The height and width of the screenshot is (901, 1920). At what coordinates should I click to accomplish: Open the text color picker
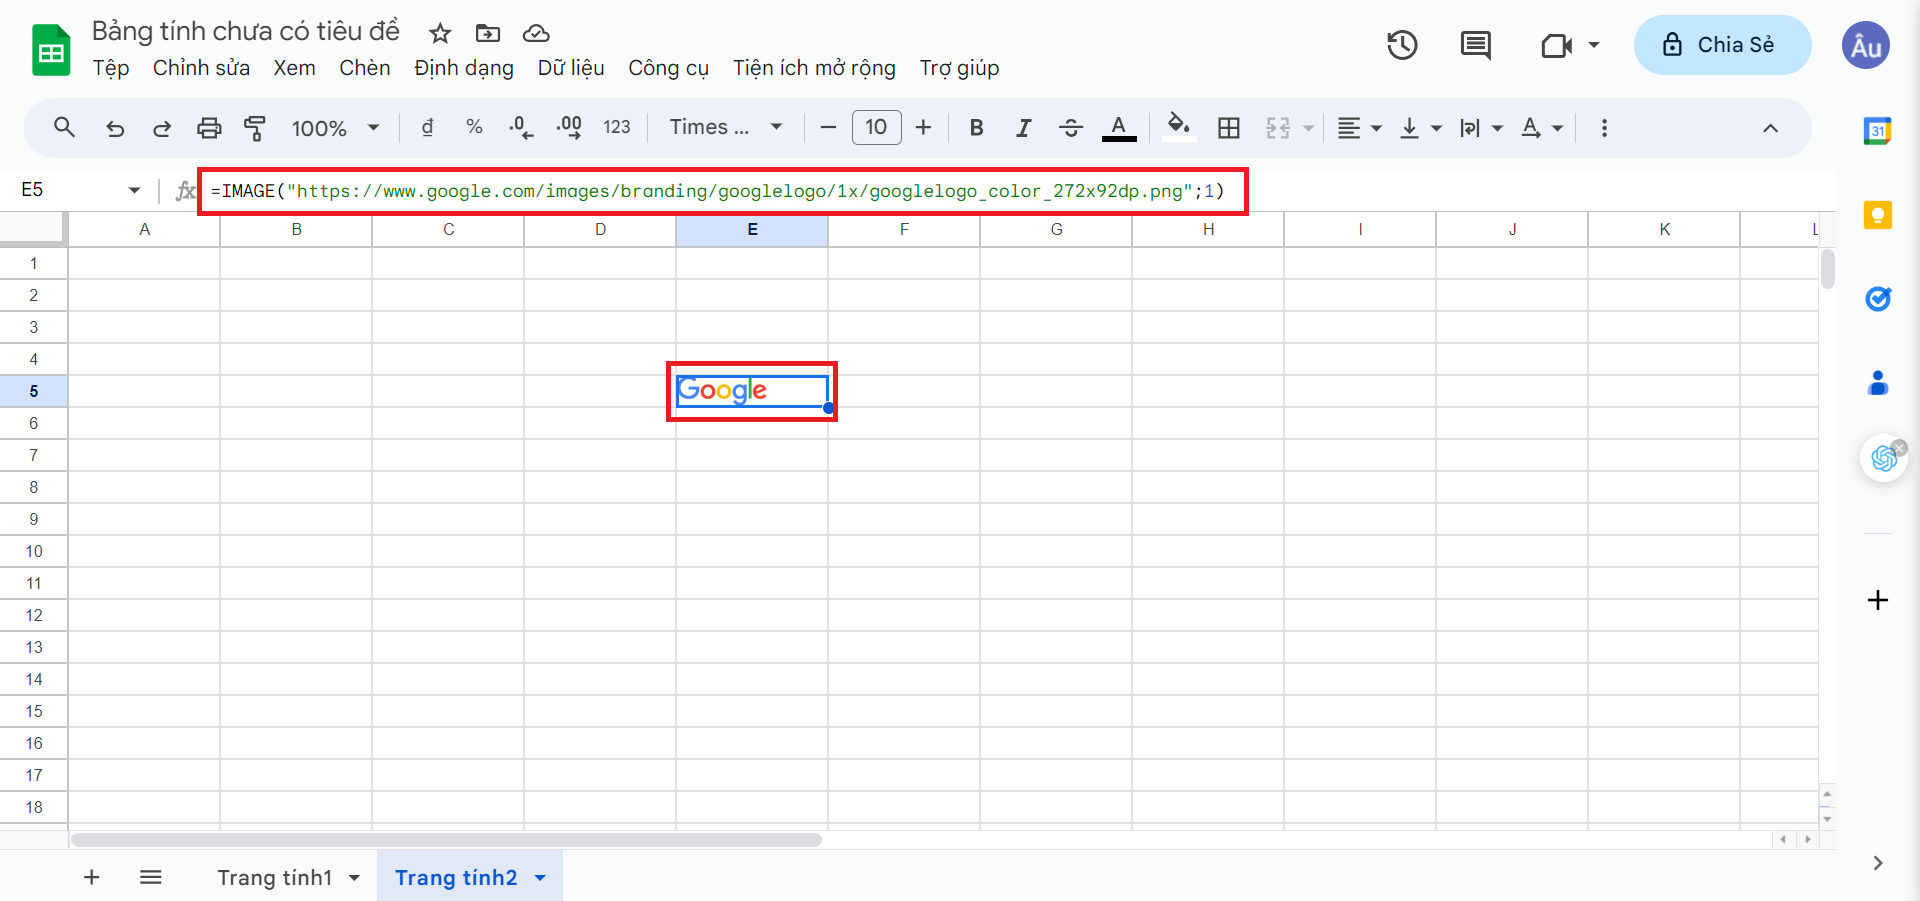pos(1119,127)
